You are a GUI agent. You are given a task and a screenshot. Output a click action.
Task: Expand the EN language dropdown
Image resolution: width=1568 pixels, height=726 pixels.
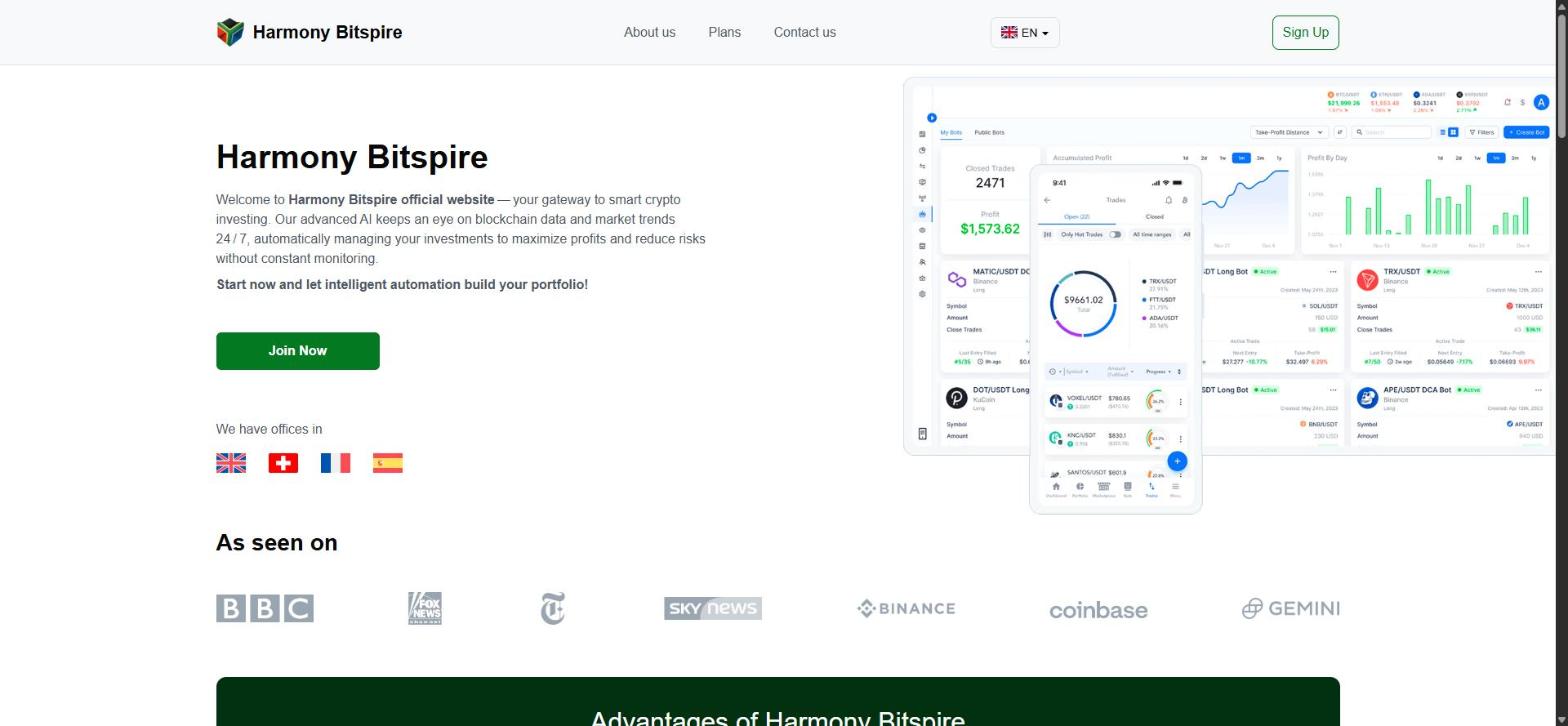(x=1025, y=33)
